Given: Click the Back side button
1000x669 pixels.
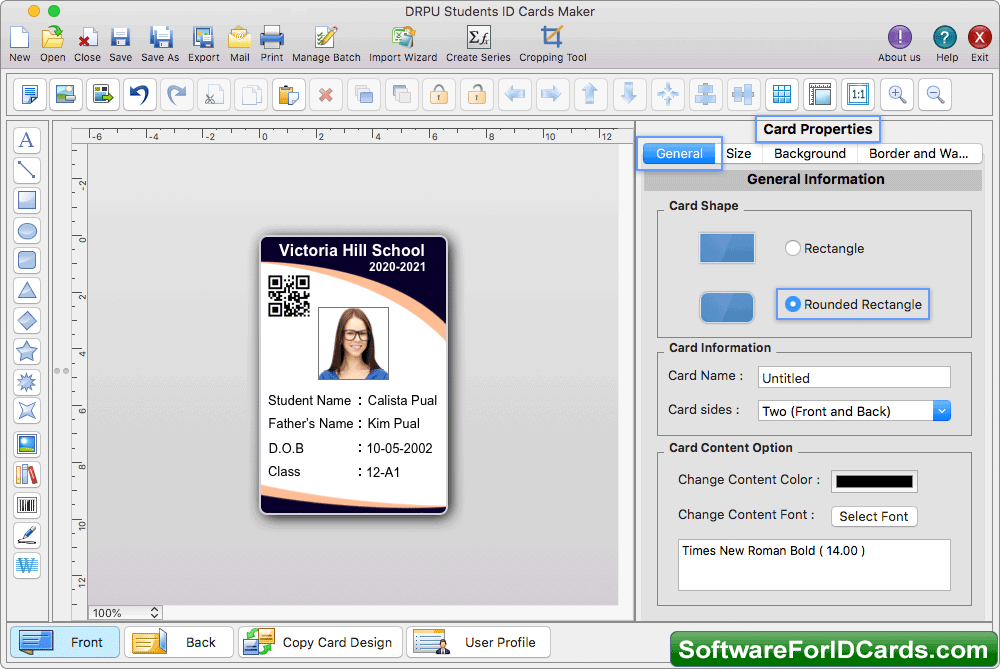Looking at the screenshot, I should [x=179, y=642].
